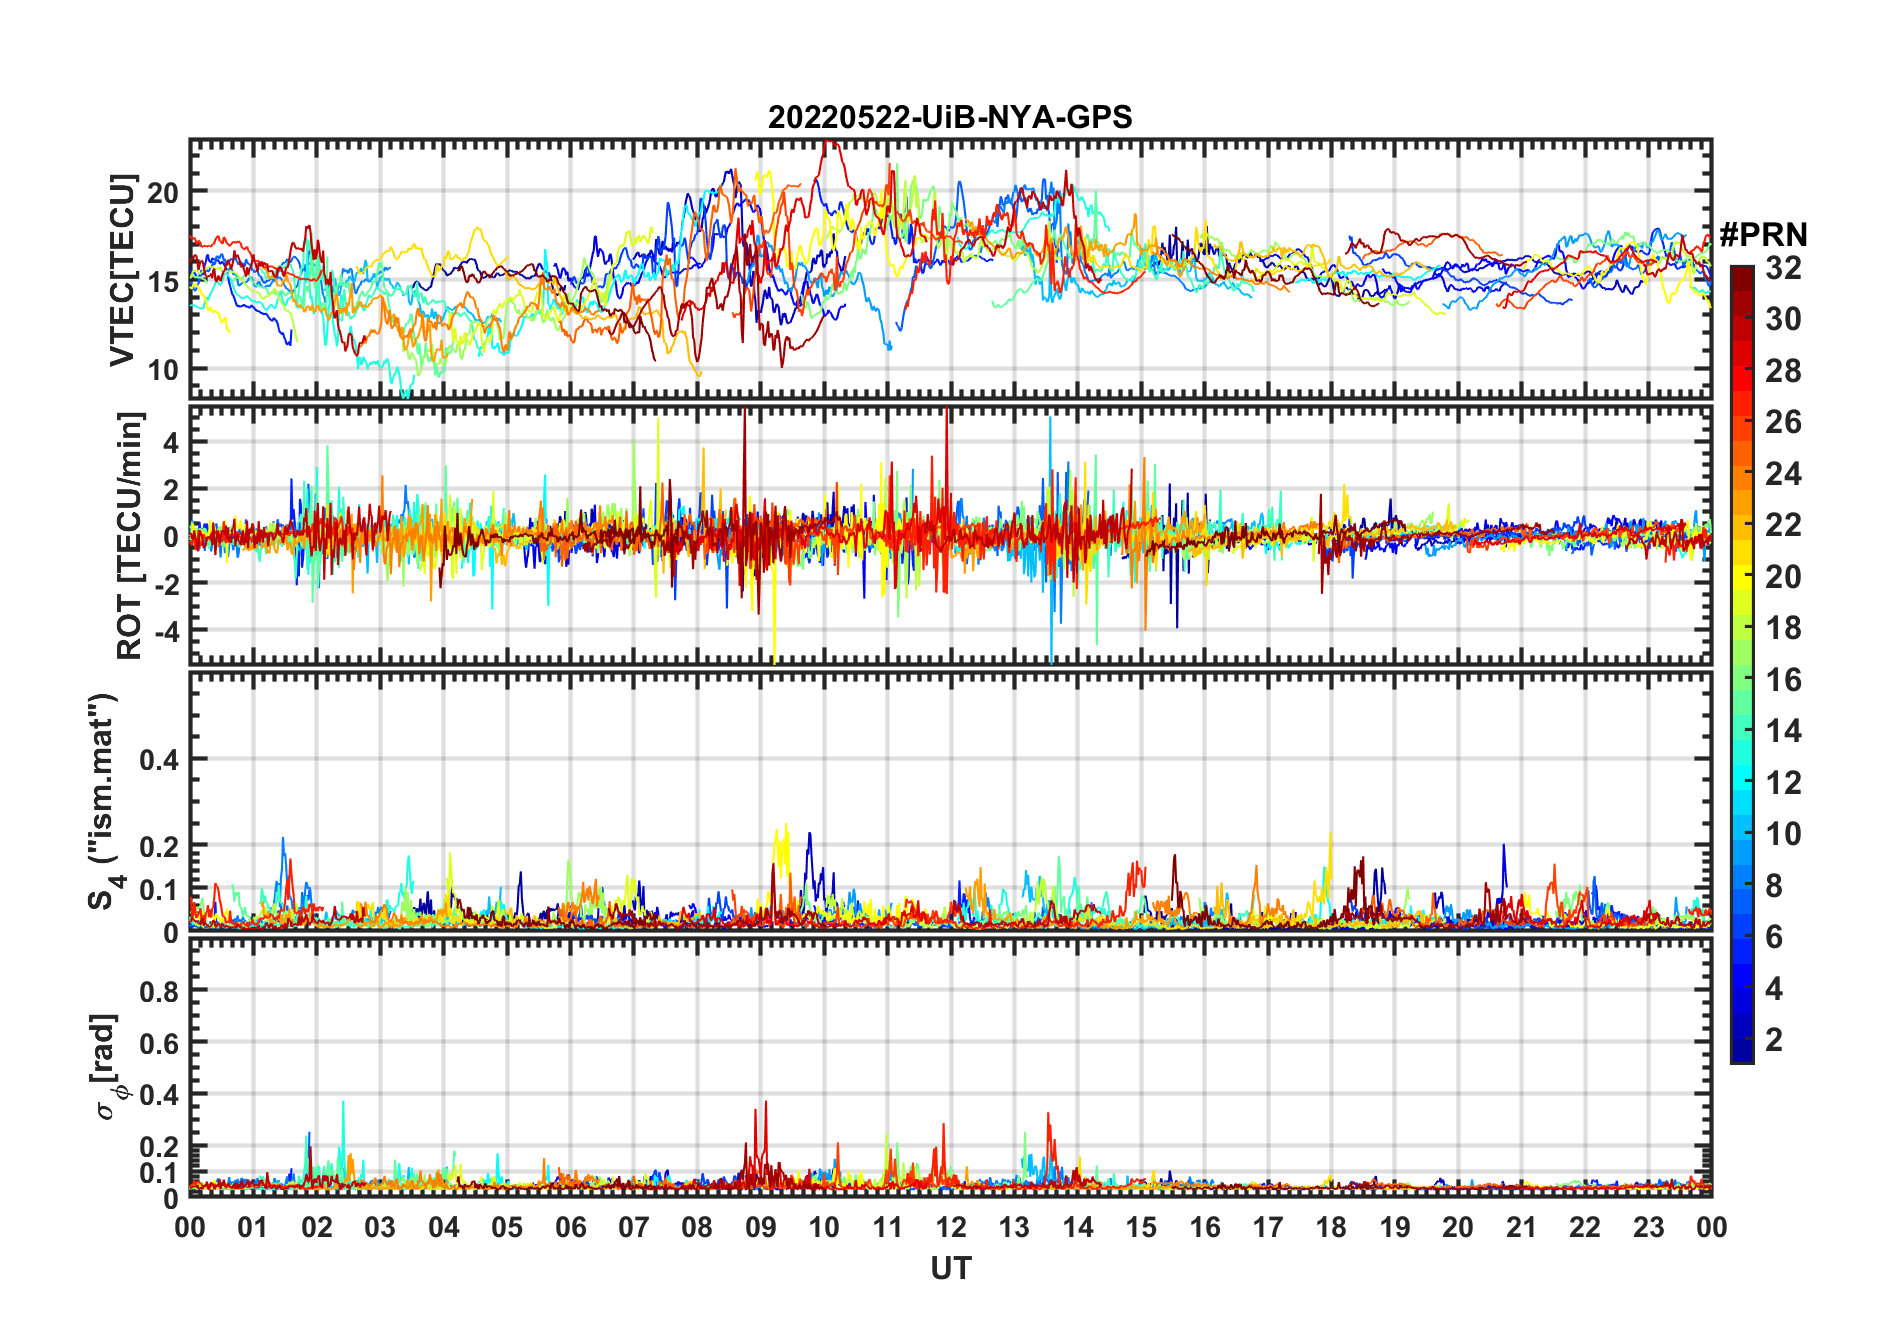The height and width of the screenshot is (1330, 1902).
Task: Select the VTEC[TECU] y-axis label
Action: pos(122,270)
